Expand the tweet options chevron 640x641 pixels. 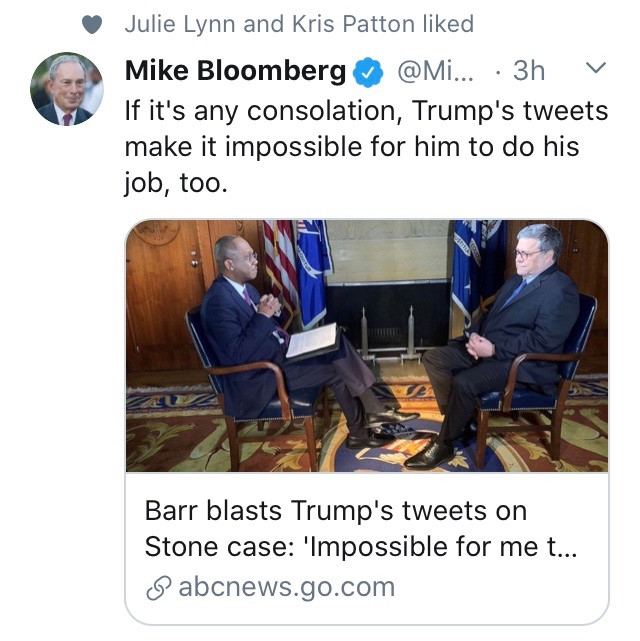click(595, 69)
